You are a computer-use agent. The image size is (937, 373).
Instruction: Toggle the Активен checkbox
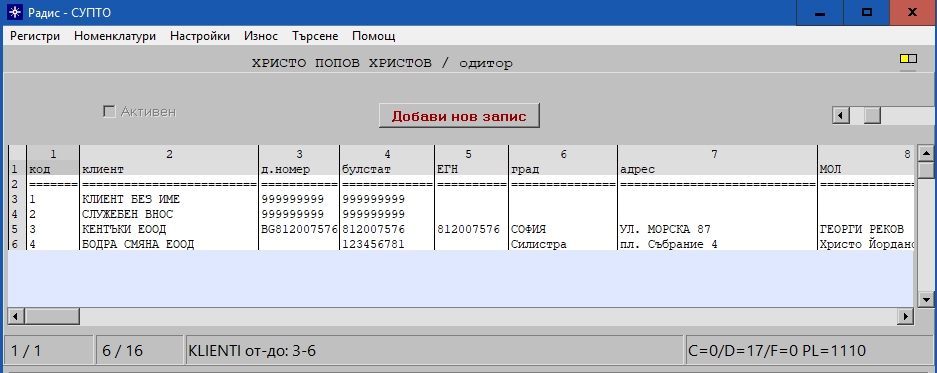click(x=109, y=112)
